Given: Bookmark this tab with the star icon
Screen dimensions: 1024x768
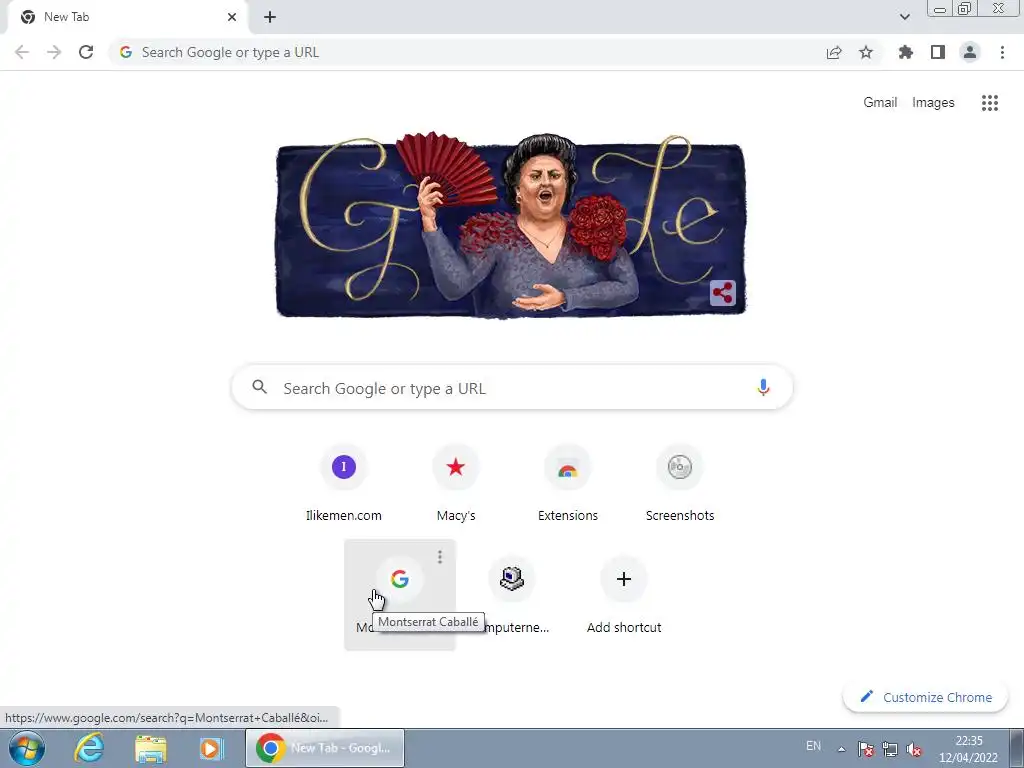Looking at the screenshot, I should [866, 52].
